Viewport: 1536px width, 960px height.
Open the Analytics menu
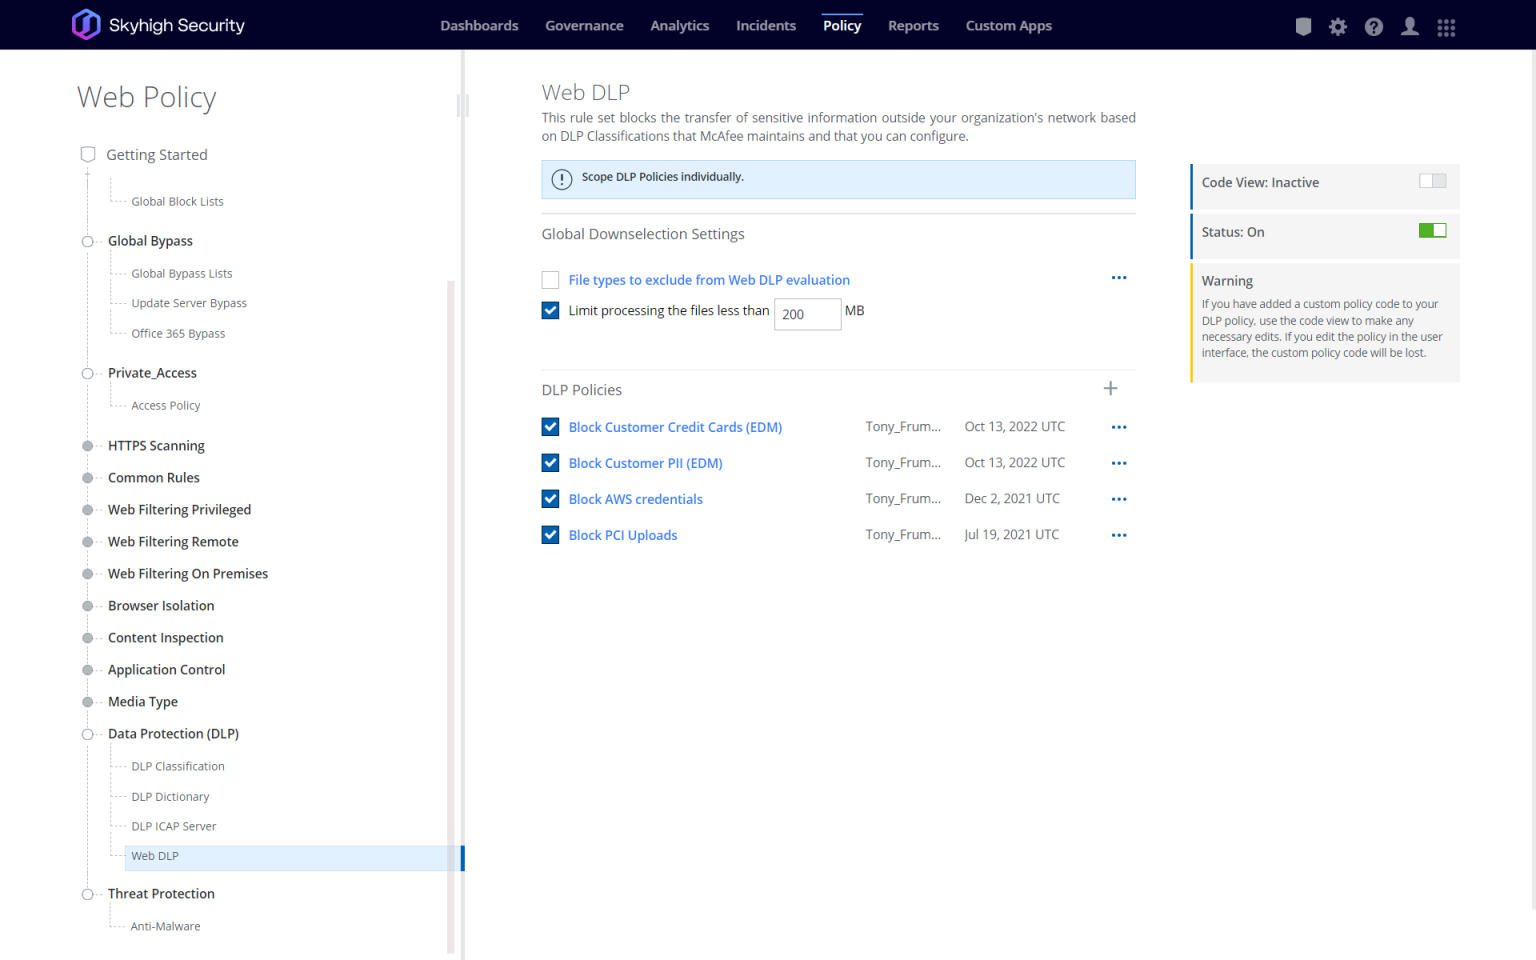[680, 26]
